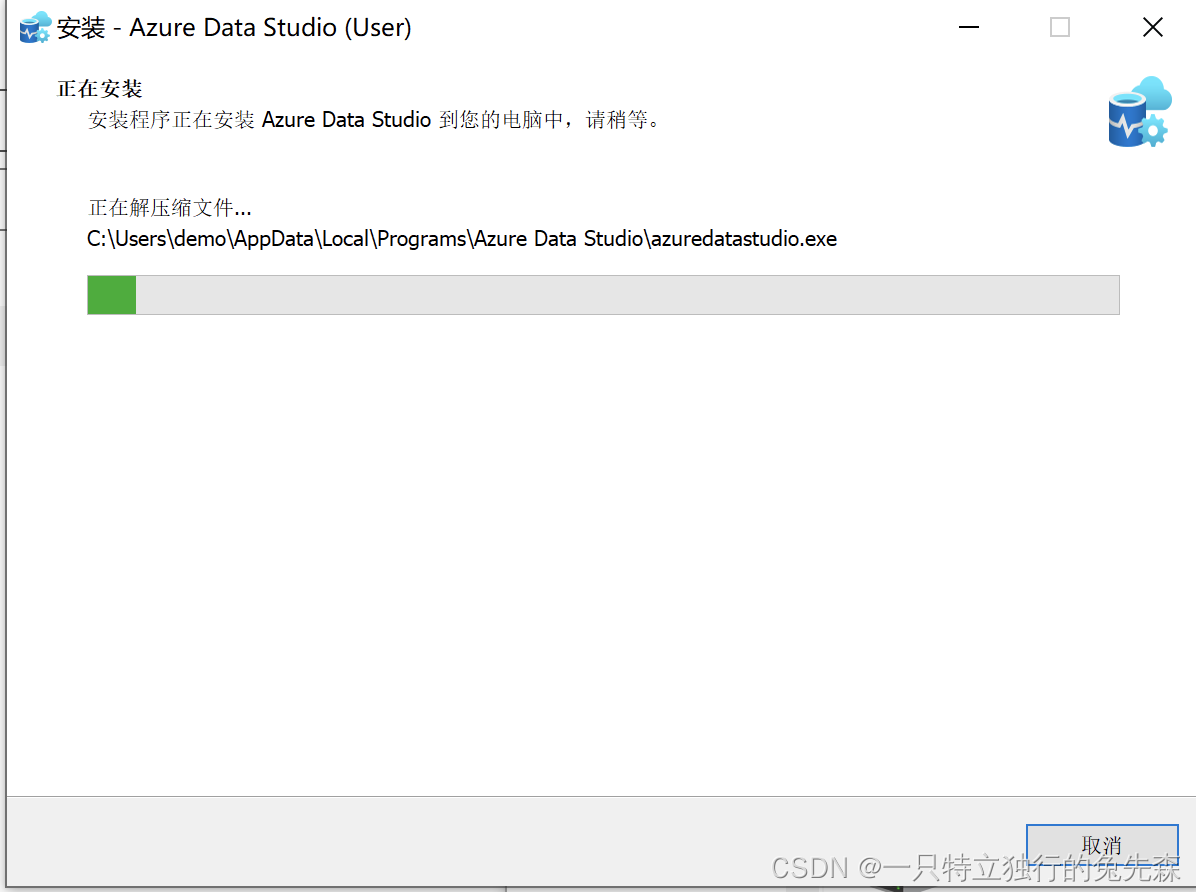1196x892 pixels.
Task: Click the 安装程序正在安装 Azure Data Studio description
Action: point(374,120)
